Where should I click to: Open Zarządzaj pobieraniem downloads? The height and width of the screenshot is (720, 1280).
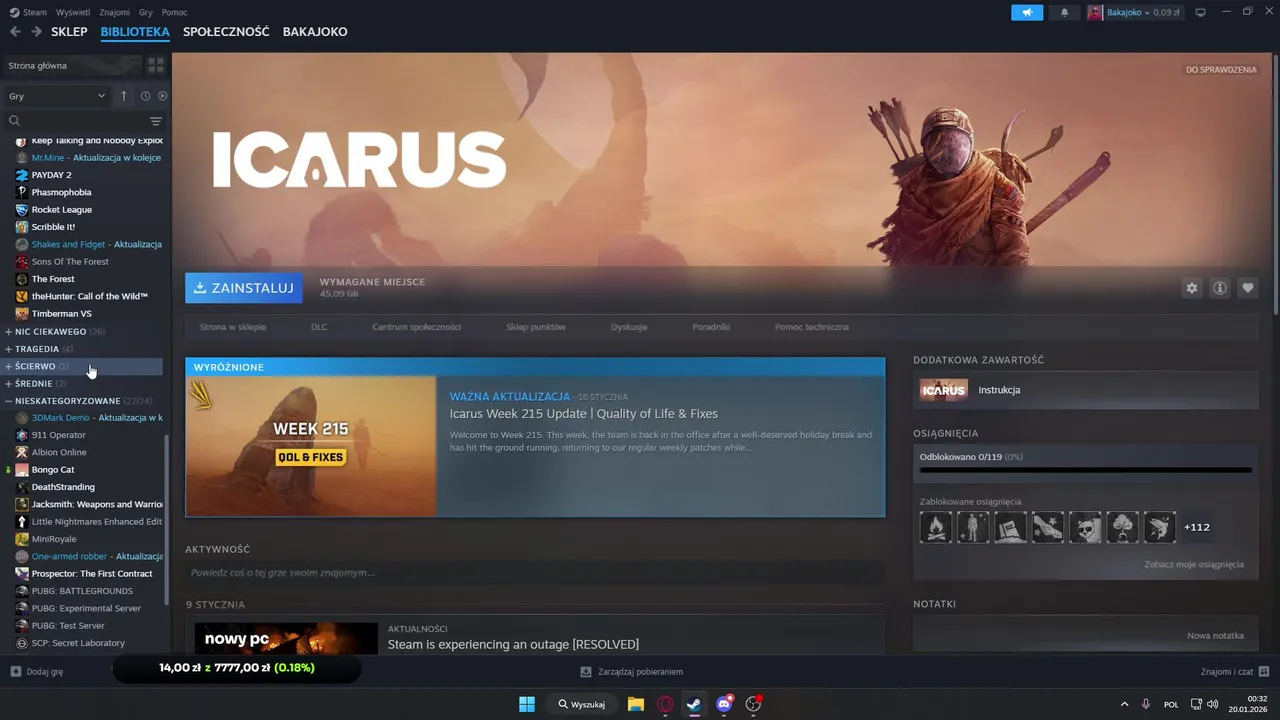(632, 672)
